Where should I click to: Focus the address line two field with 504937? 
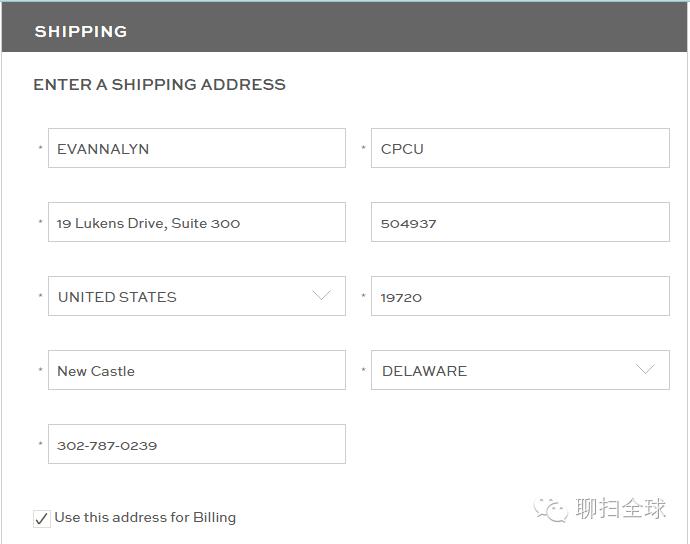point(519,223)
